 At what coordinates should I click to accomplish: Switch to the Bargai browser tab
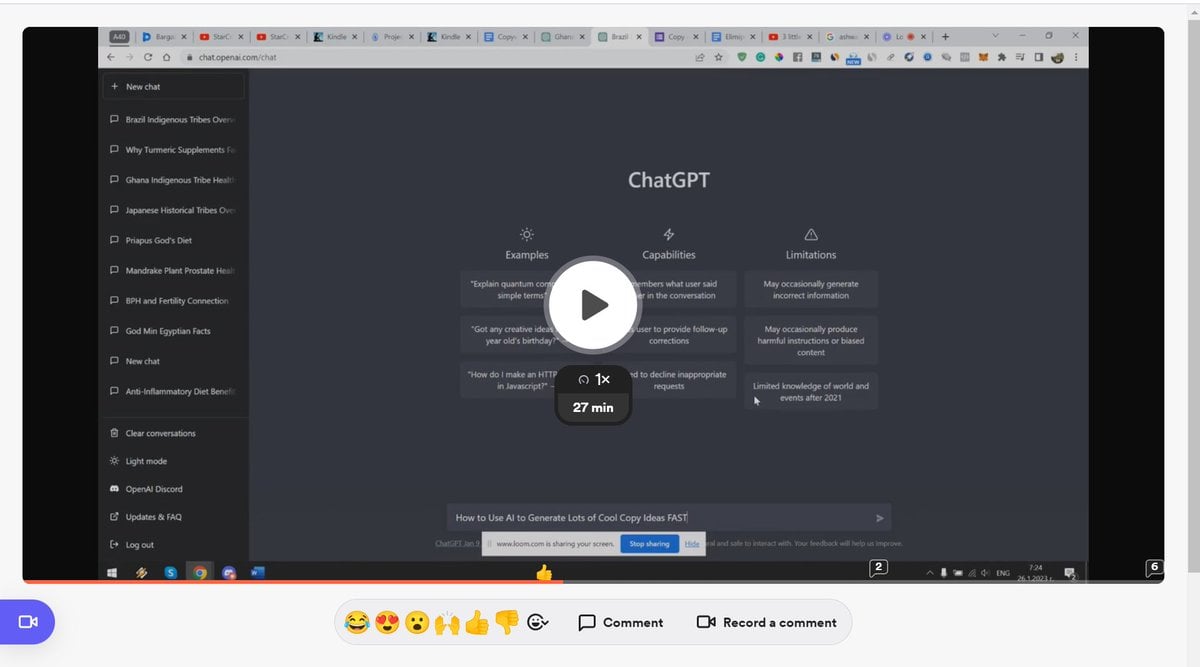[x=162, y=37]
